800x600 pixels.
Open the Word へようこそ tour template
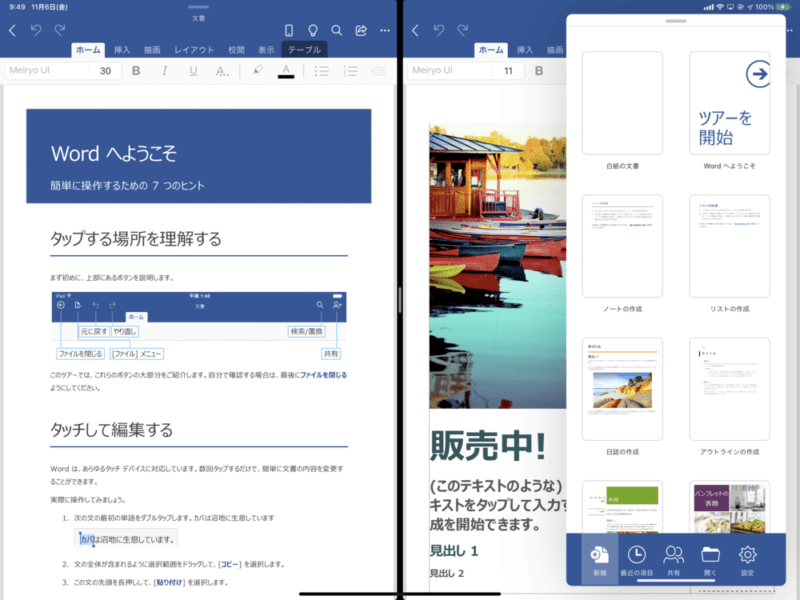point(730,103)
